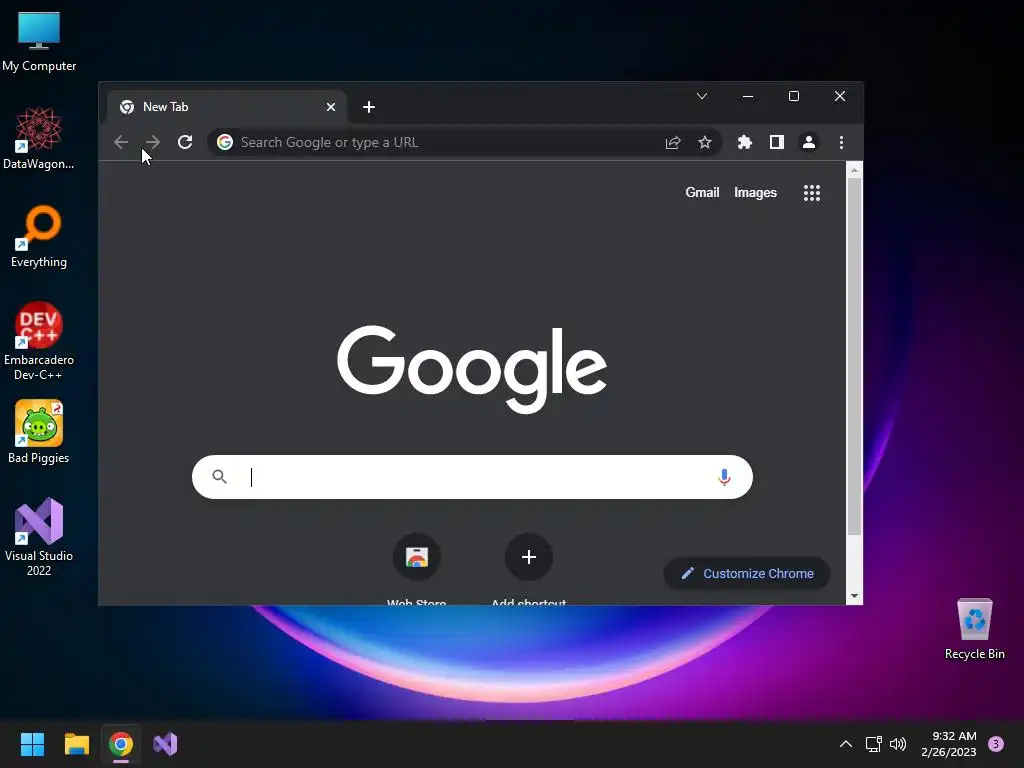Click the Google search input field
This screenshot has height=768, width=1024.
472,477
